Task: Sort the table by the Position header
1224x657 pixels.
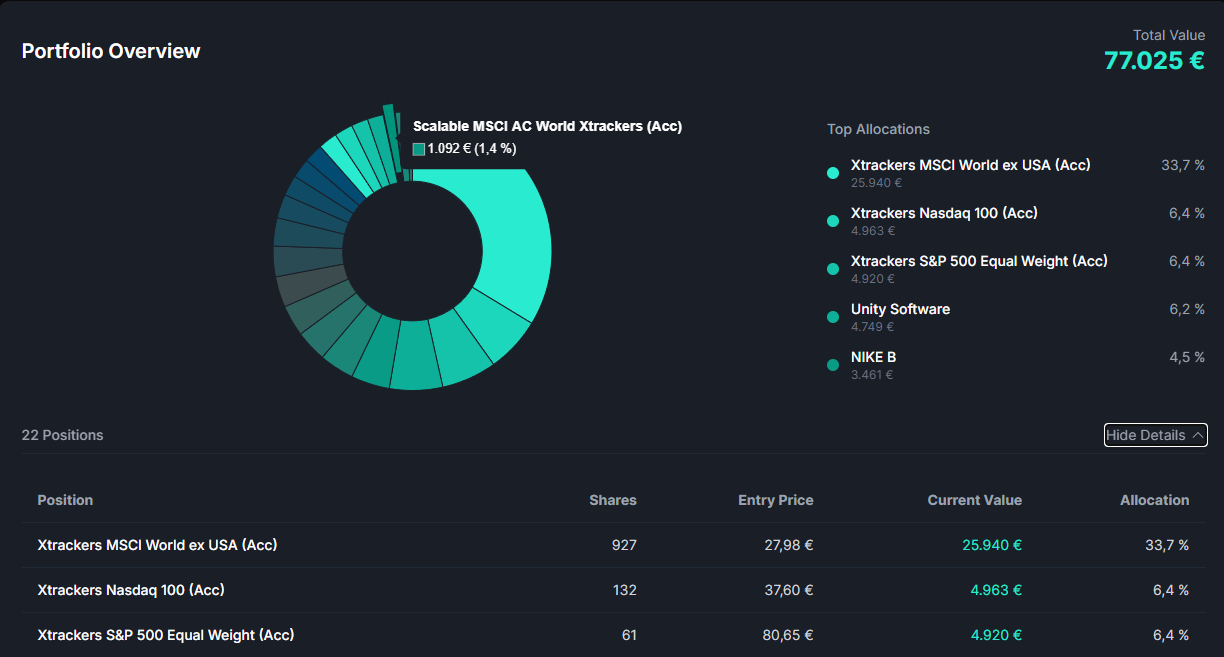Action: [65, 500]
